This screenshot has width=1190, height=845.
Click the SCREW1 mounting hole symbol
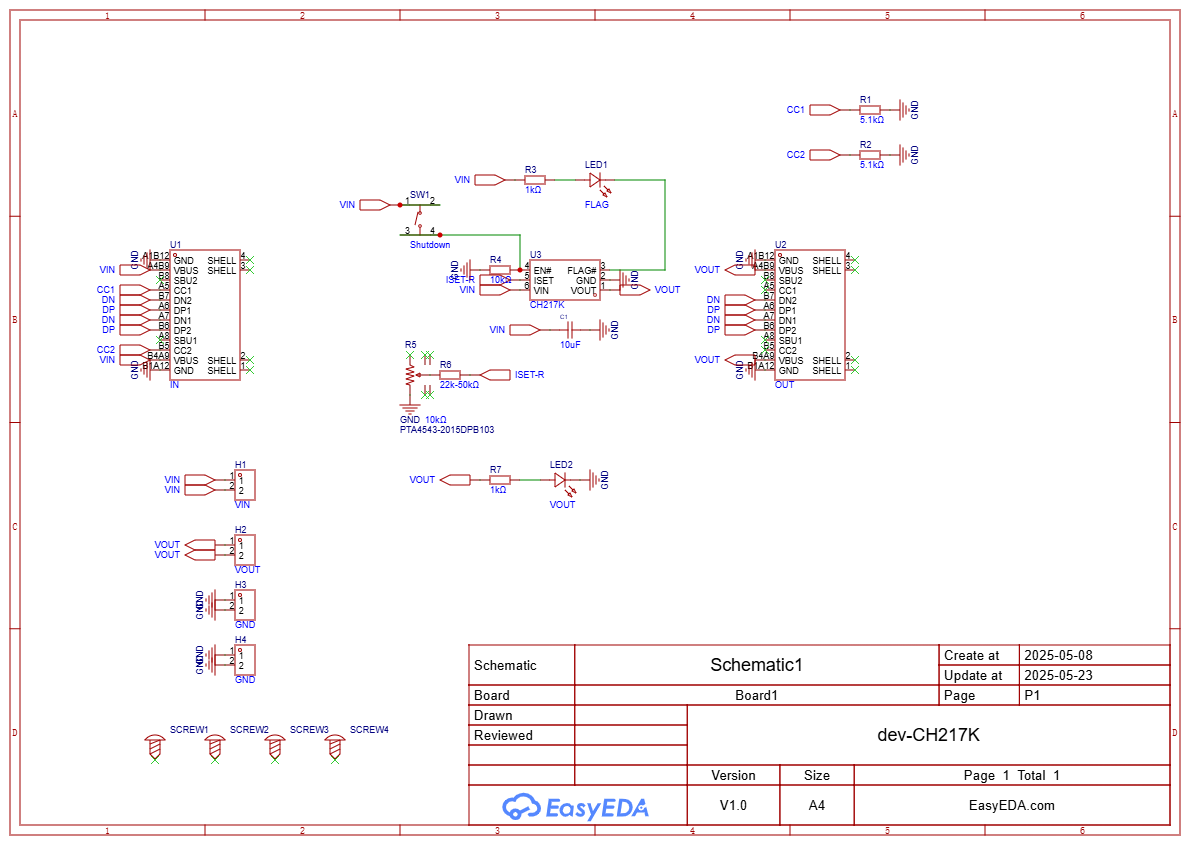(x=154, y=747)
